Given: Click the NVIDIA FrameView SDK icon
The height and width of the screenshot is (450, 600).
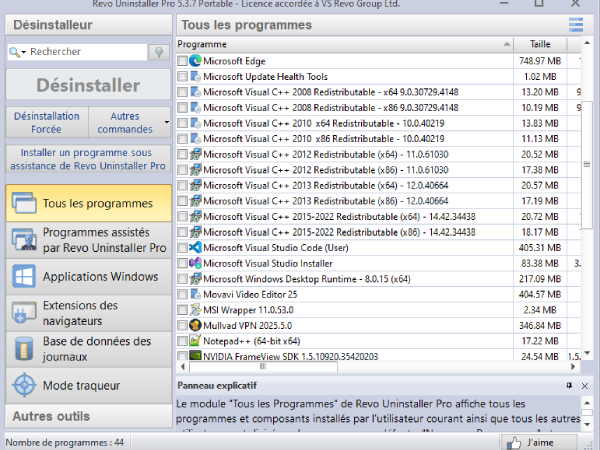Looking at the screenshot, I should point(195,356).
